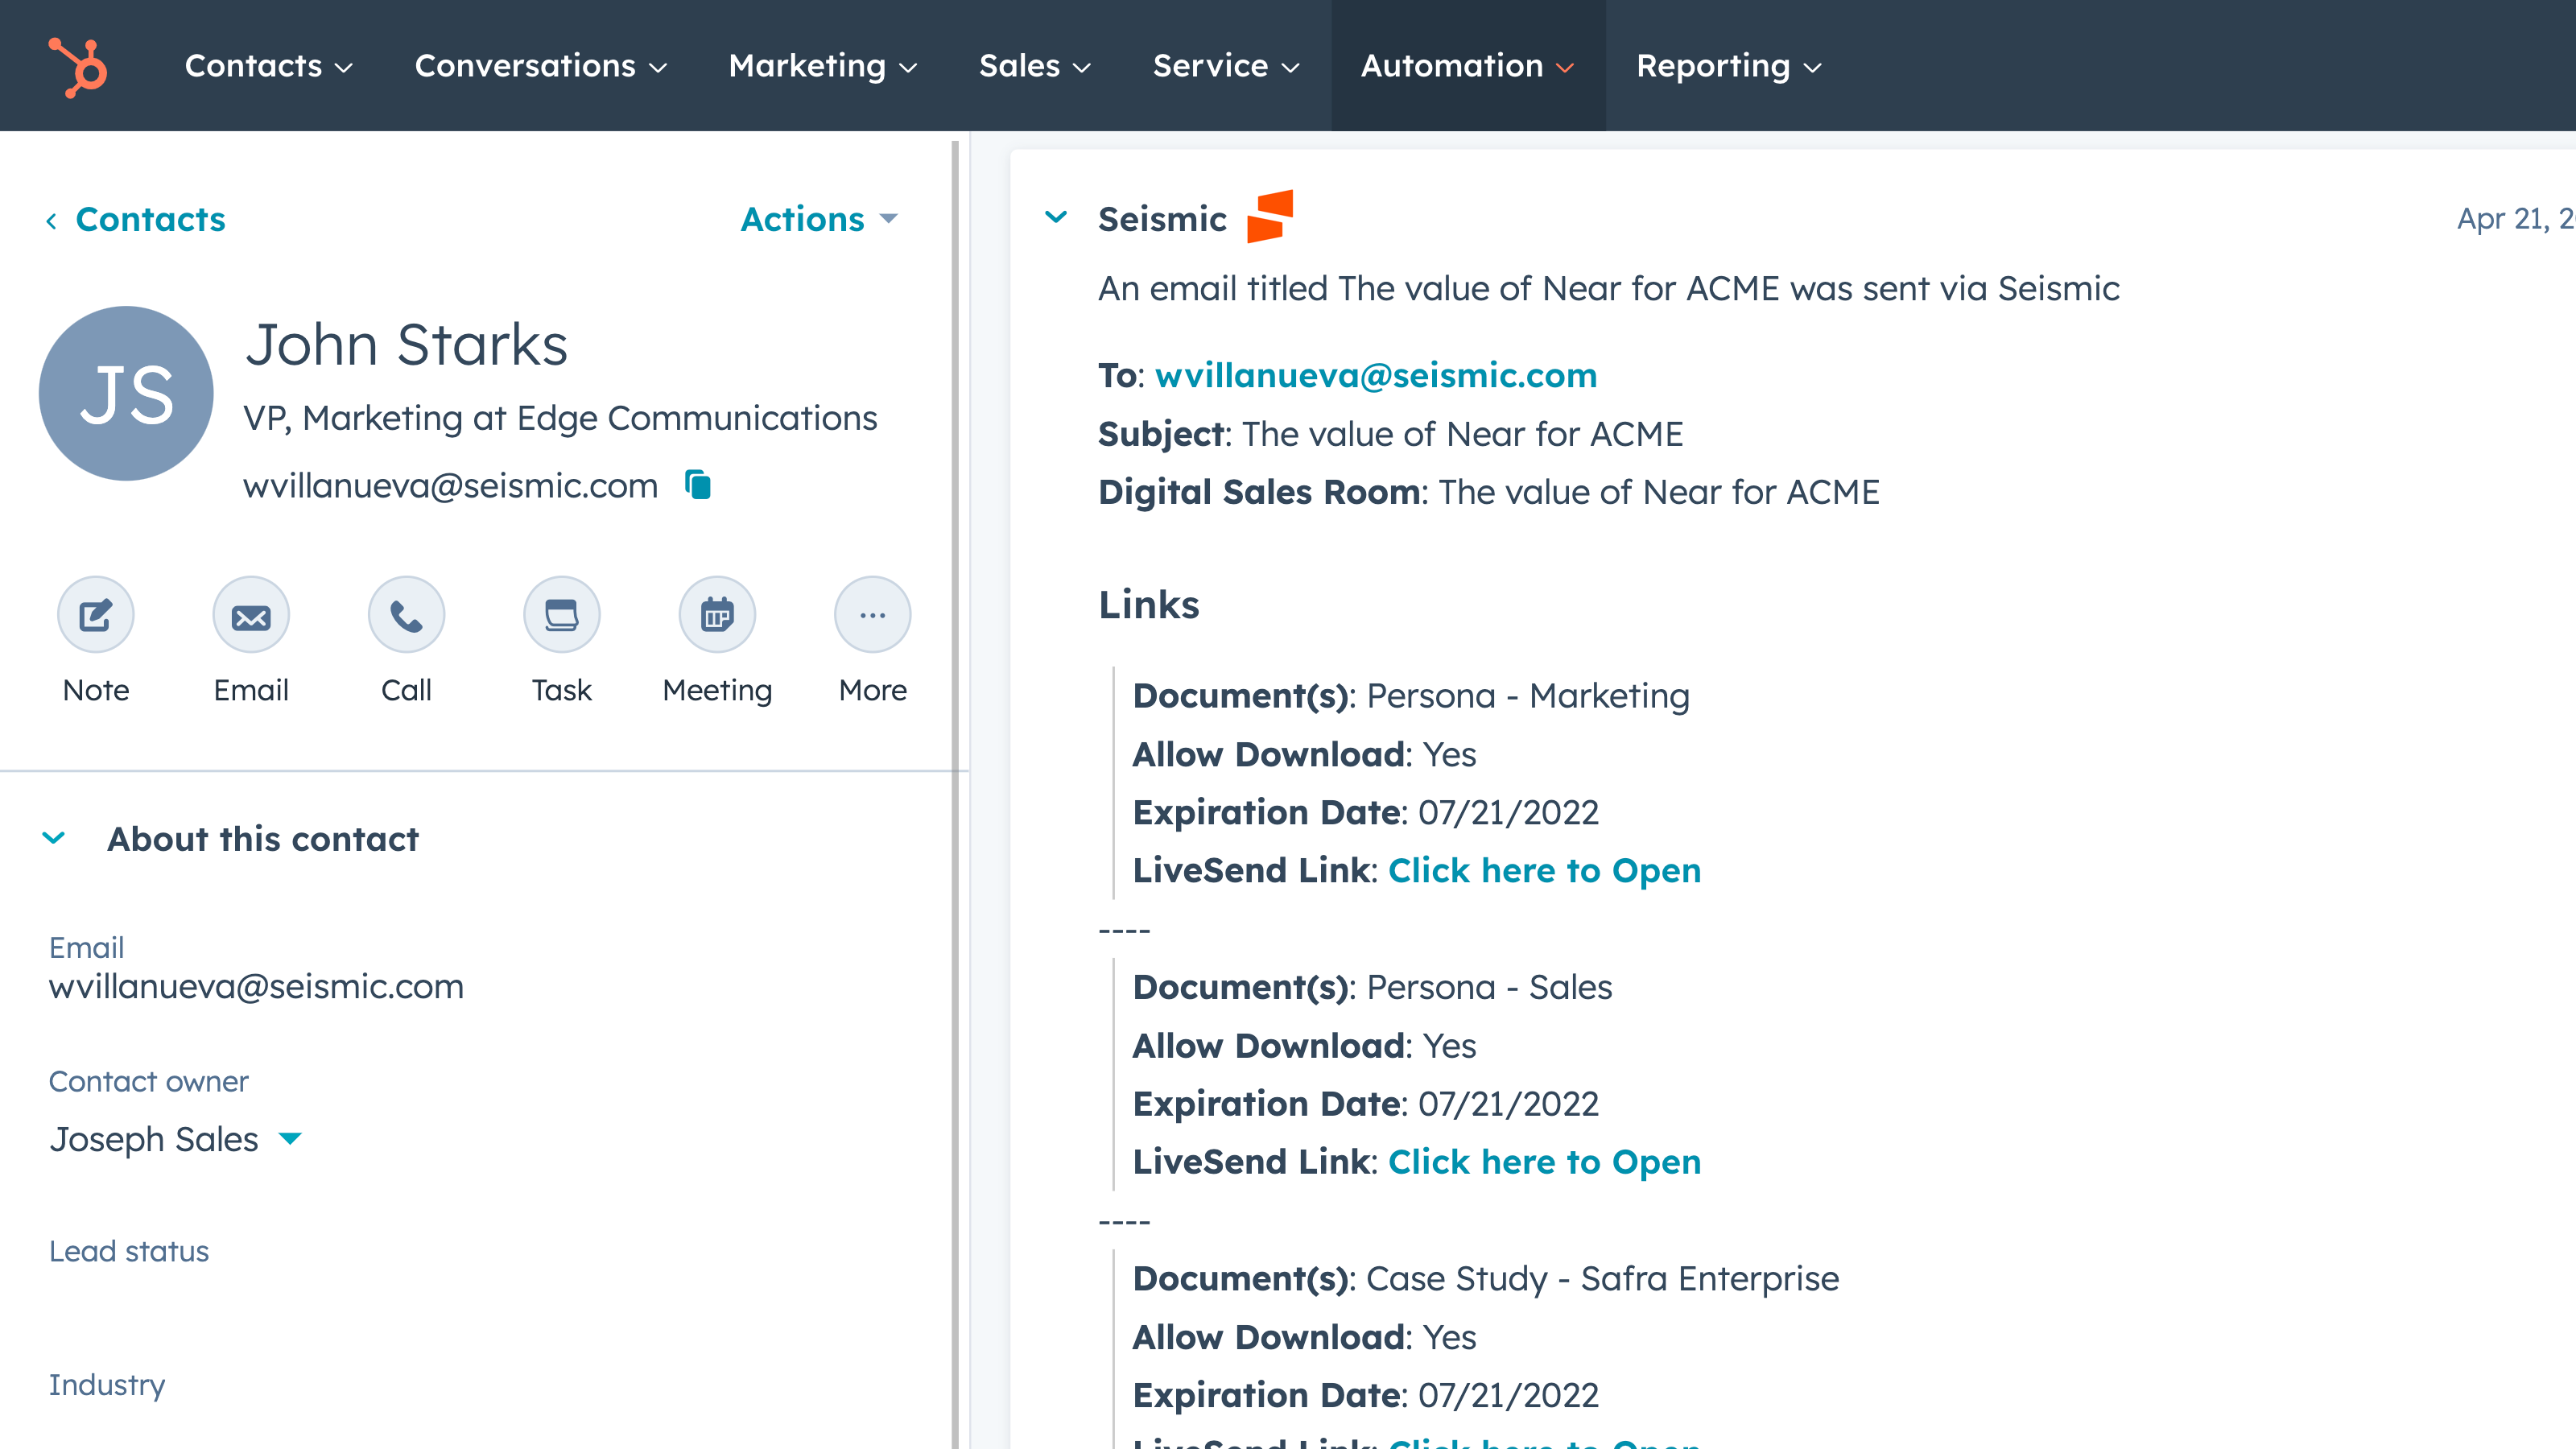
Task: Open the To email address wvillanueva@seismic.com link
Action: (1376, 376)
